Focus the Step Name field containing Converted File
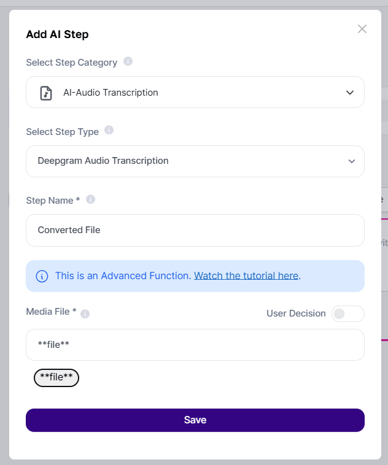Screen dimensions: 388x465 coord(195,230)
